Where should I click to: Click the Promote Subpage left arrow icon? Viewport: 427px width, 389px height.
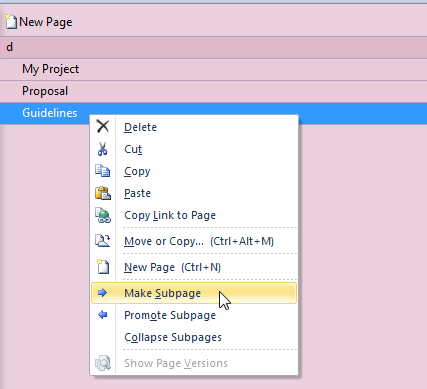coord(103,315)
